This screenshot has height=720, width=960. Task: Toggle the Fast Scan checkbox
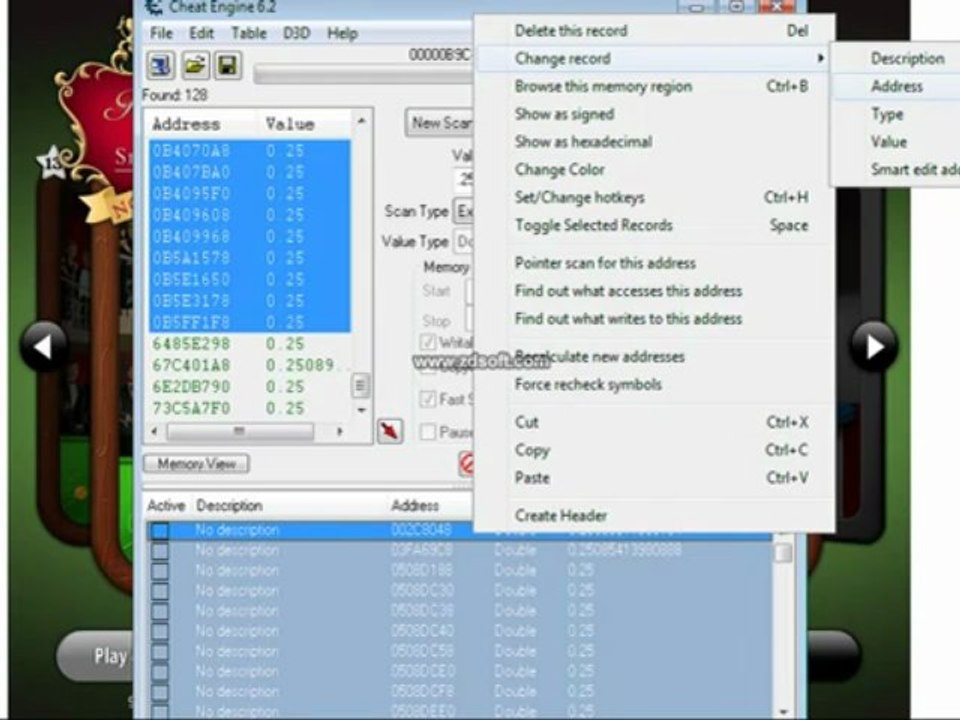tap(428, 399)
